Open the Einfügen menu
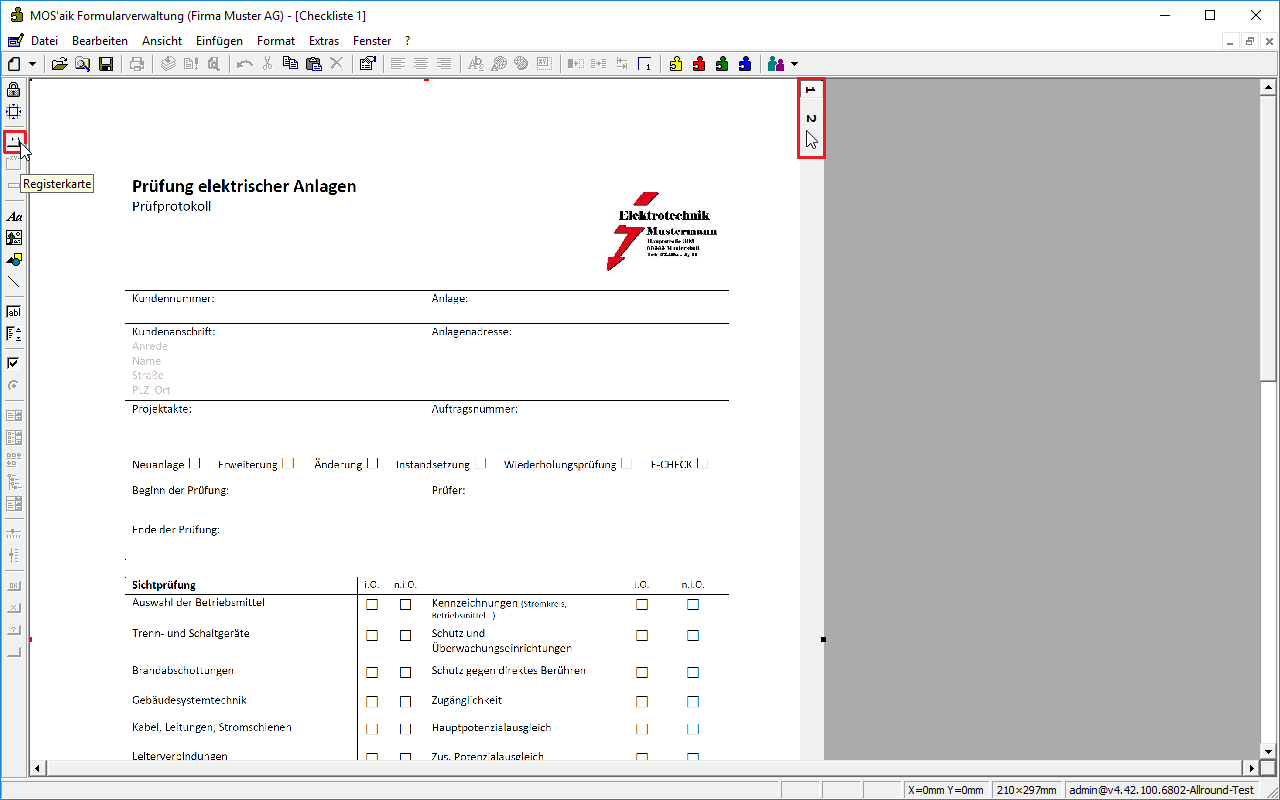 219,41
